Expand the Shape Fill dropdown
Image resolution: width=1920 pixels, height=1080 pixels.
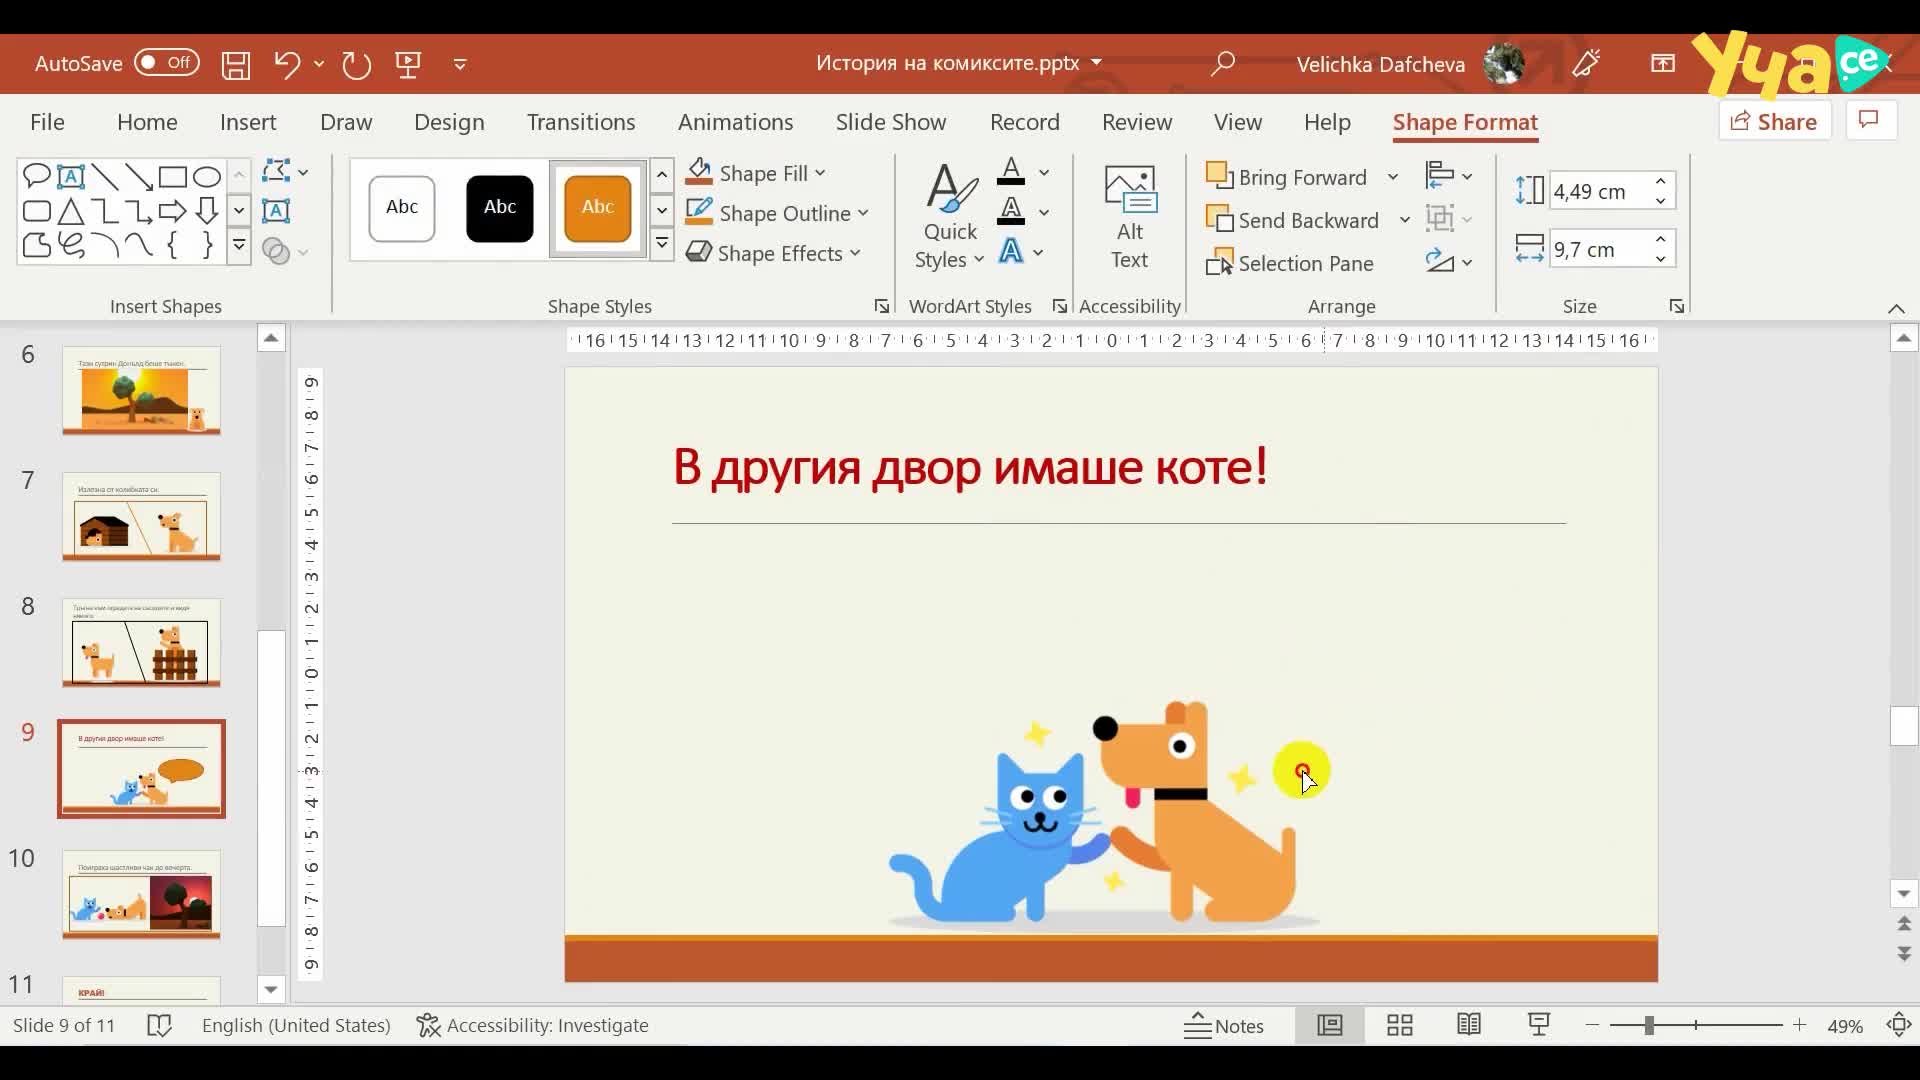click(x=821, y=173)
